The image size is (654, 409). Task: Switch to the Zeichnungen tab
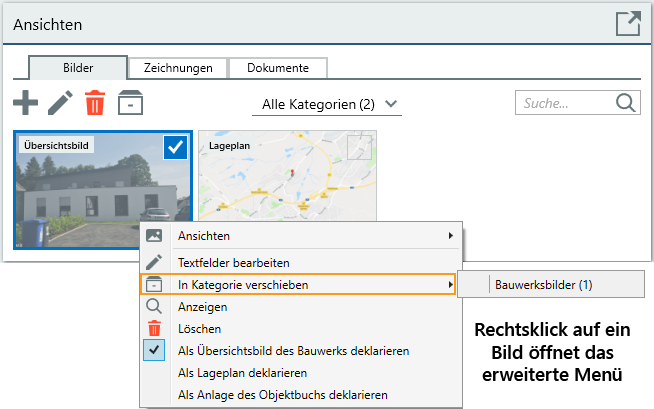(178, 68)
